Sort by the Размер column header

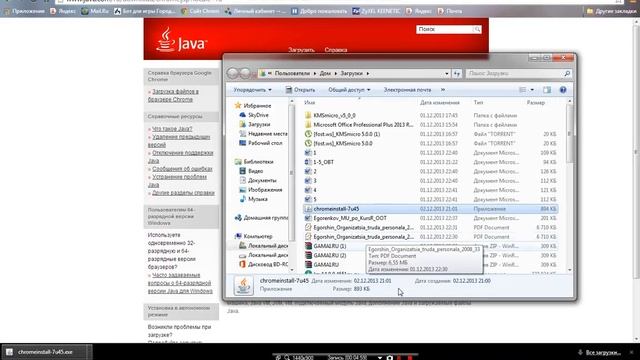536,103
